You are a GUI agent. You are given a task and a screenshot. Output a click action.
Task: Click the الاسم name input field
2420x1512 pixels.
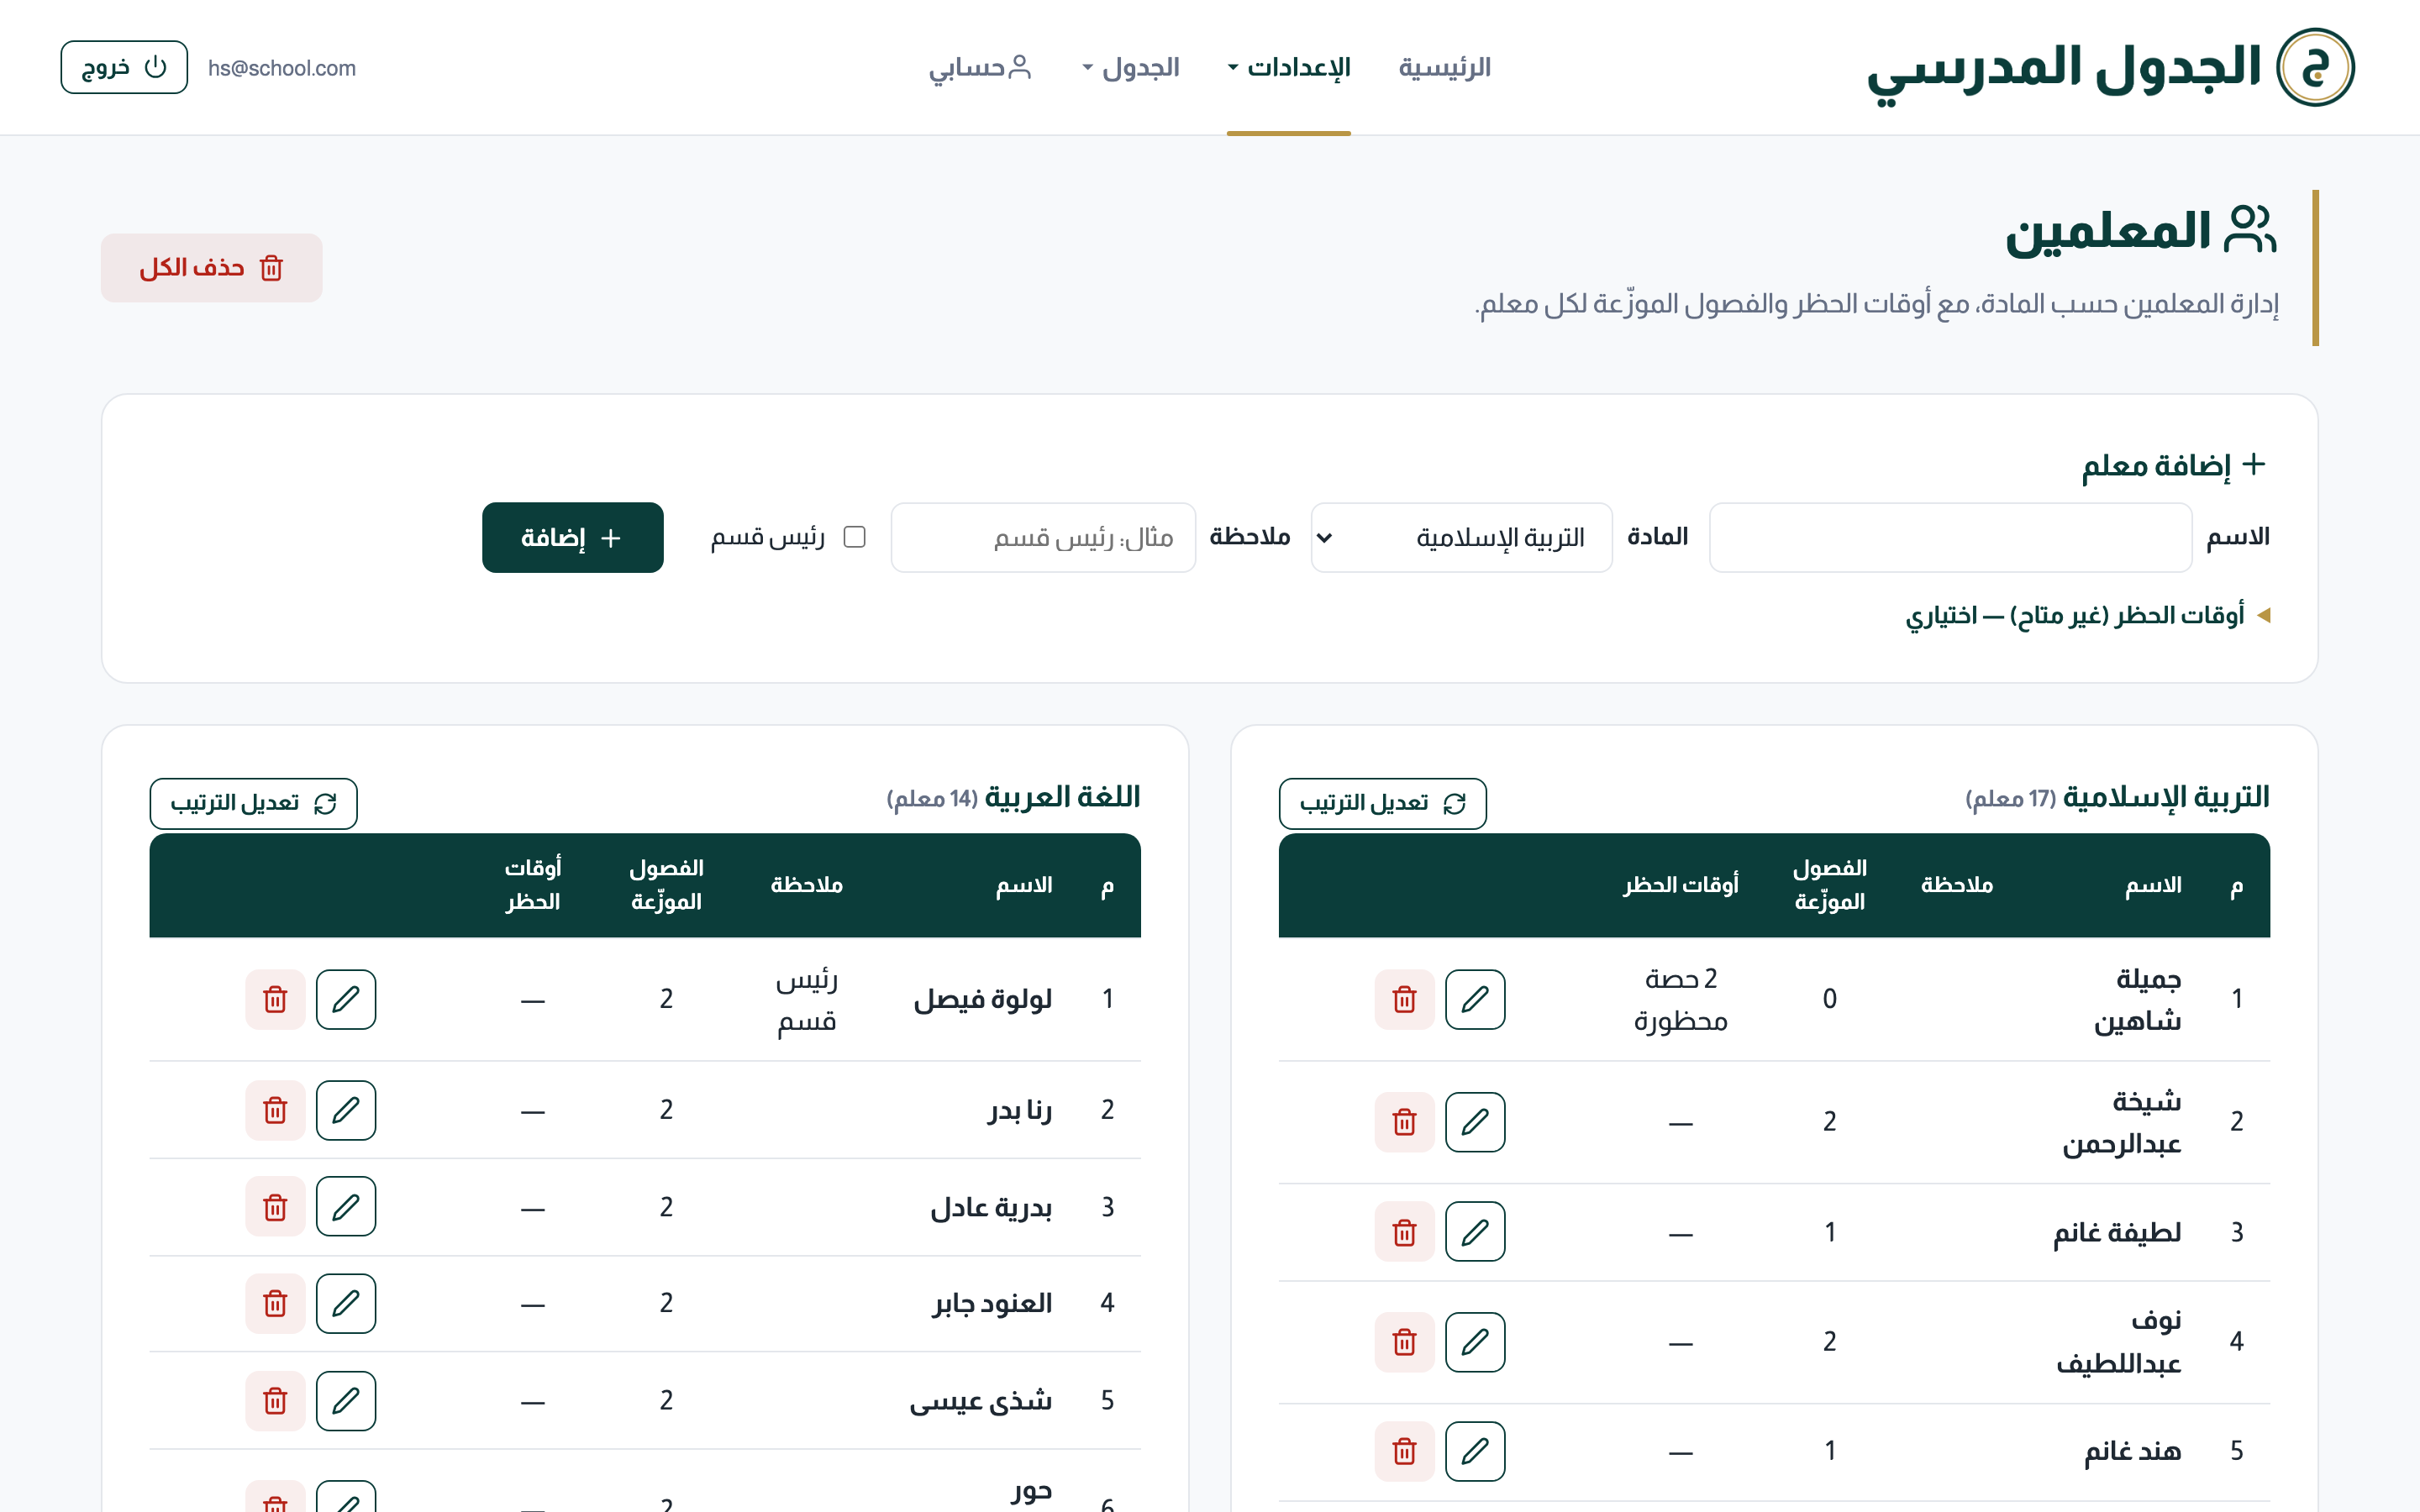tap(1950, 537)
